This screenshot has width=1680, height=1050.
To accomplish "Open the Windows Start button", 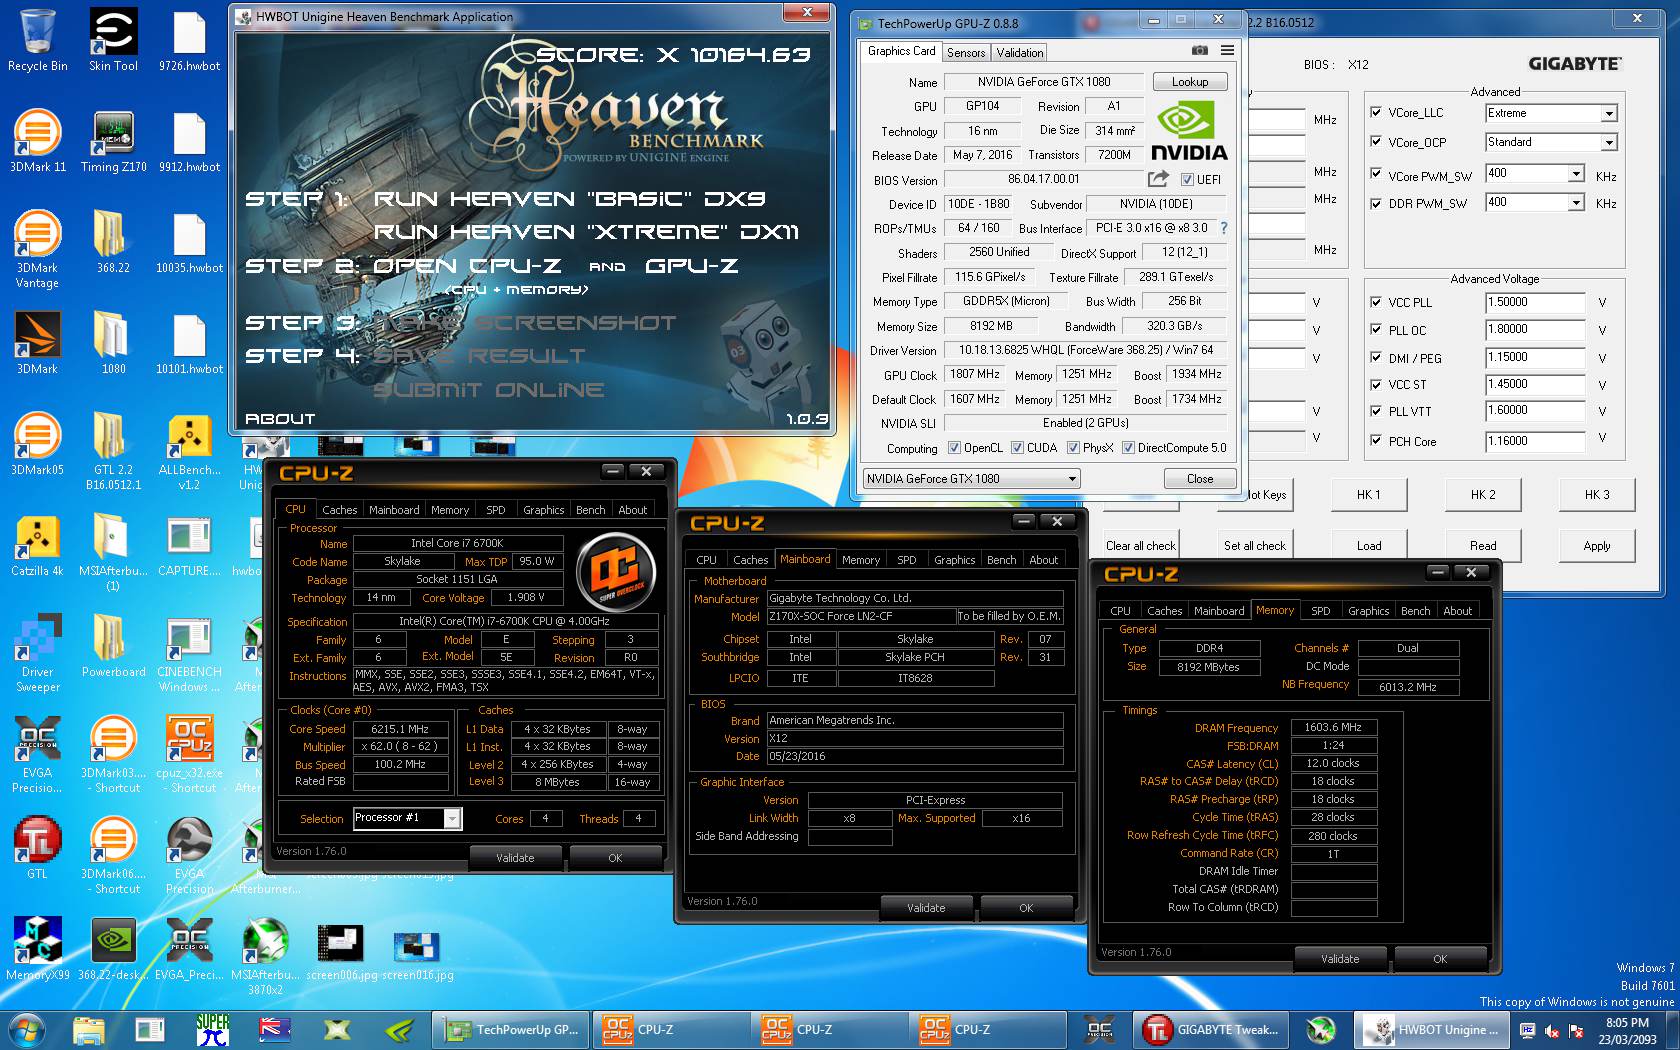I will click(27, 1030).
